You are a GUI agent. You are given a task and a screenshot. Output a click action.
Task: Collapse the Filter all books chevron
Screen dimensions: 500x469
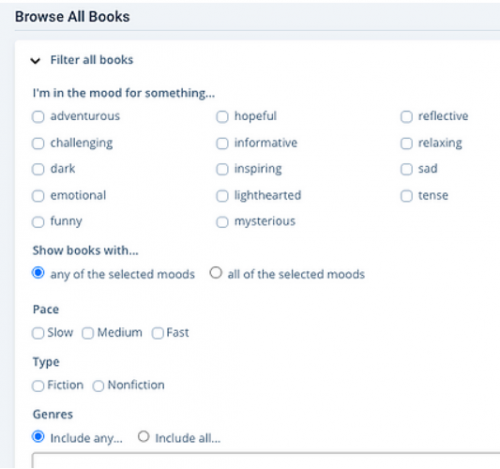pyautogui.click(x=35, y=61)
